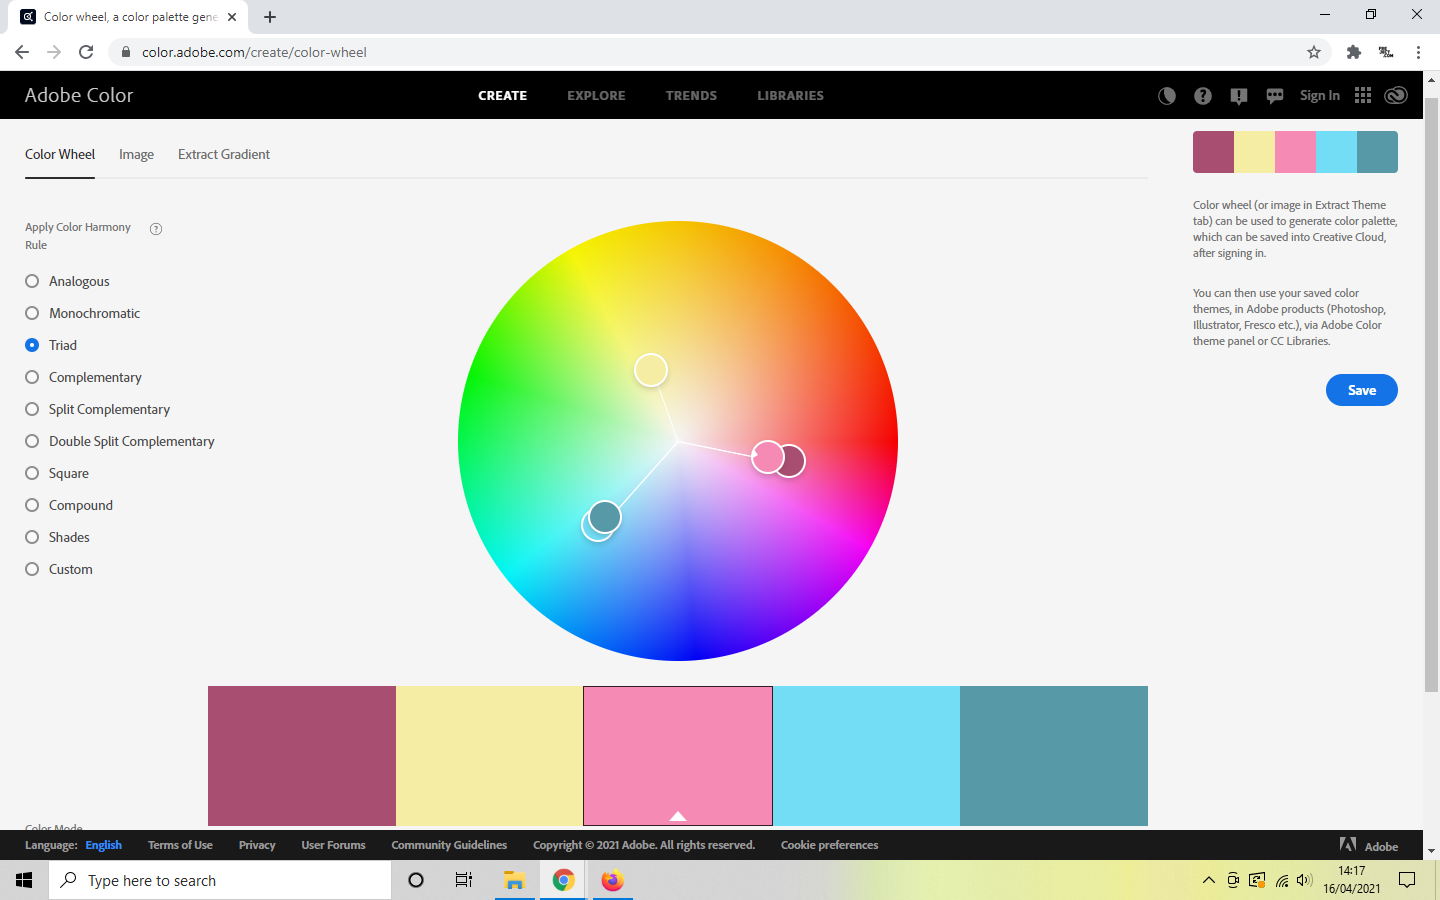Open the Terms of Use link
This screenshot has height=900, width=1440.
(180, 845)
